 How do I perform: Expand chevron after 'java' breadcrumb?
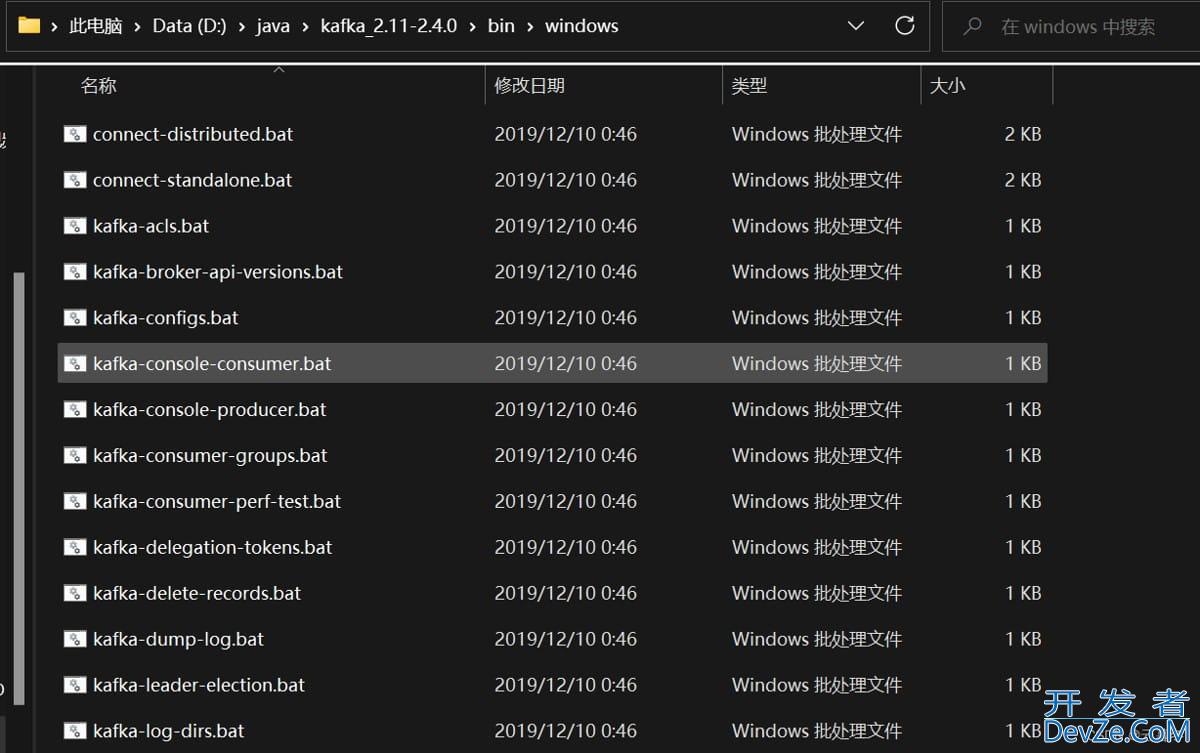(x=304, y=26)
